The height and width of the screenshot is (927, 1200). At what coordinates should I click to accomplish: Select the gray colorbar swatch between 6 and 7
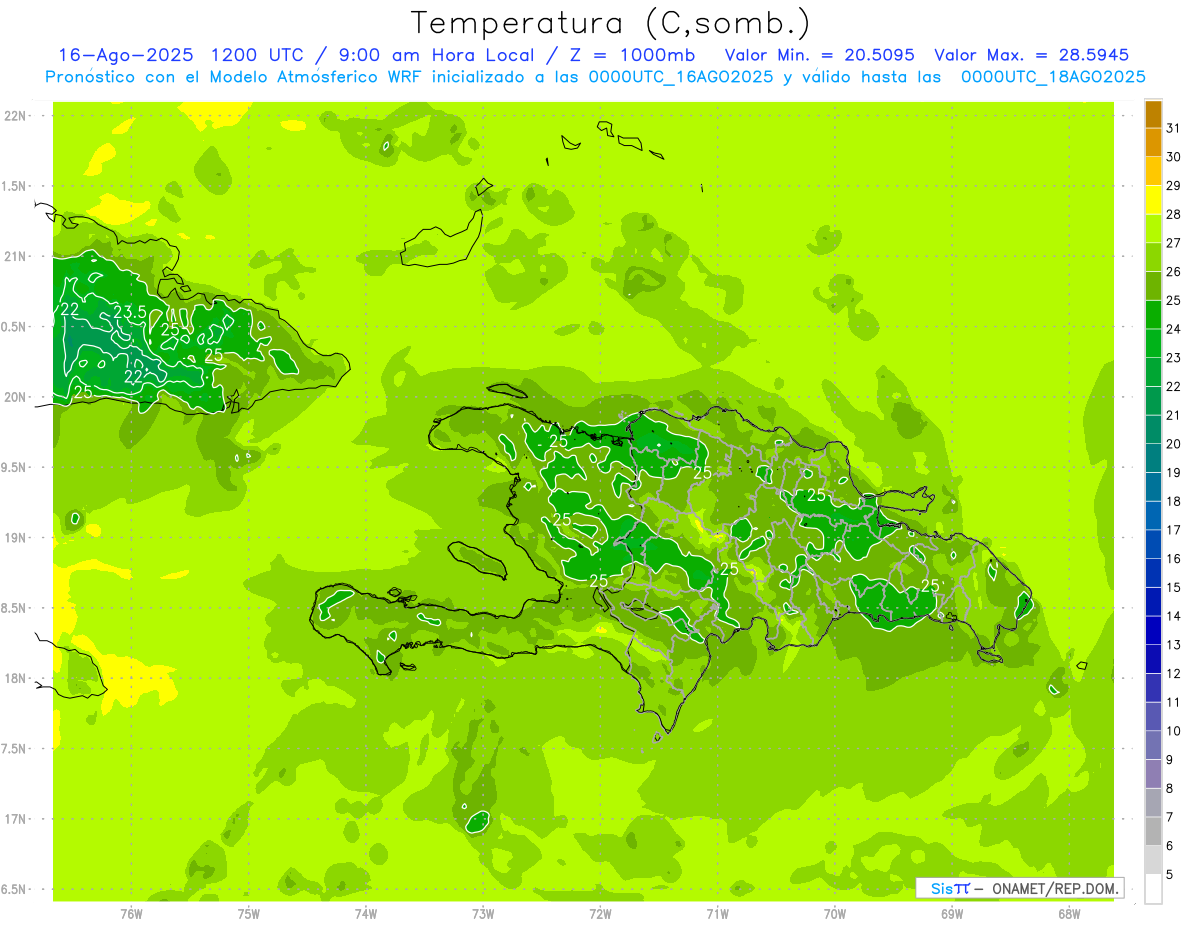coord(1153,831)
